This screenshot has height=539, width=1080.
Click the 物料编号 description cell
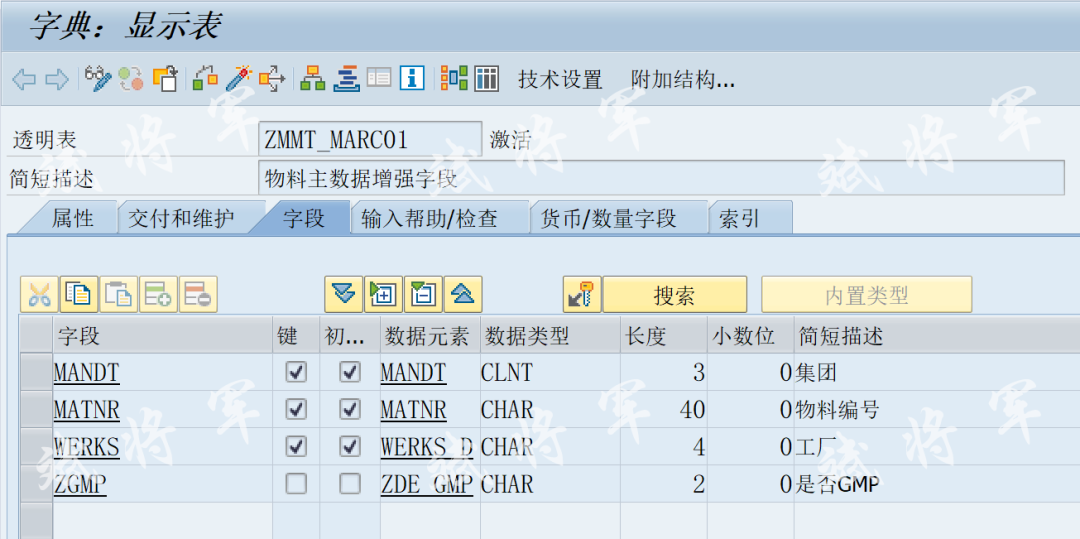(x=937, y=410)
